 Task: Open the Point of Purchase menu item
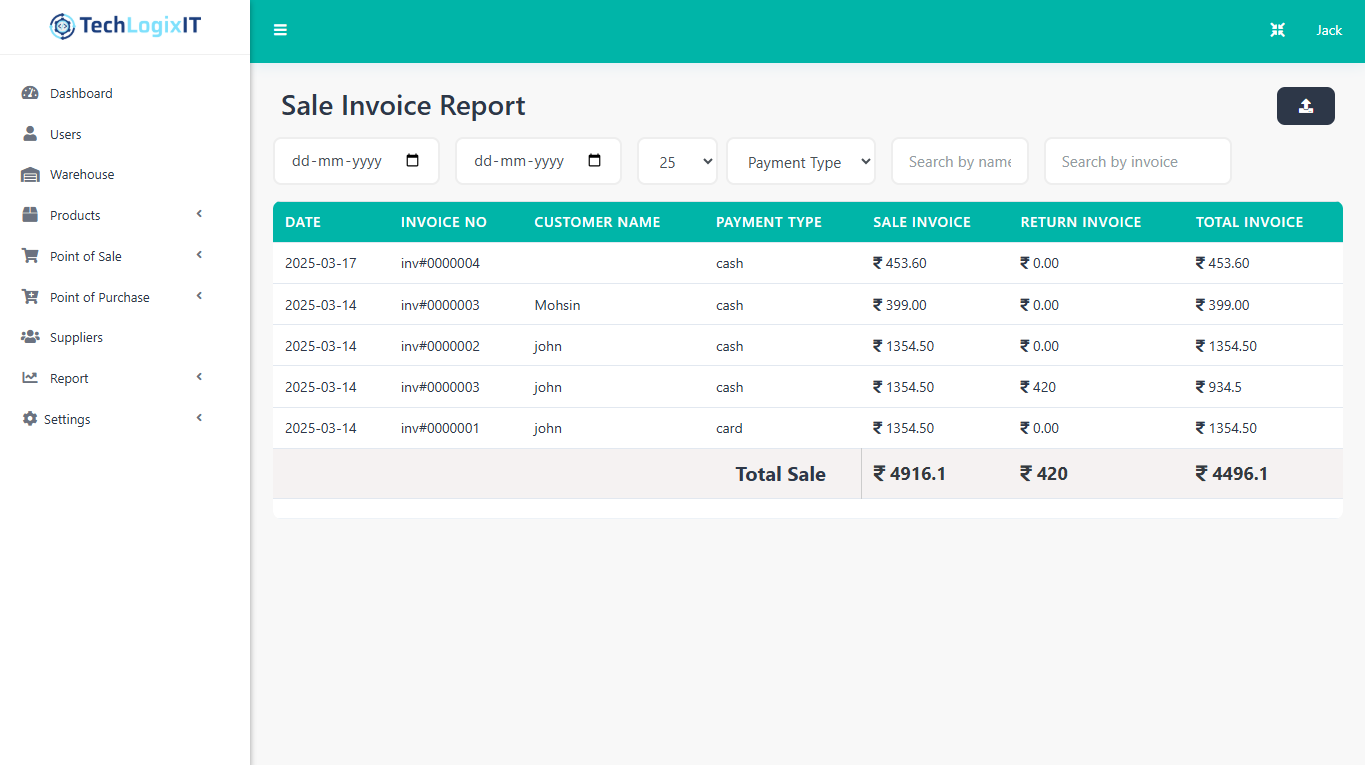(x=100, y=297)
